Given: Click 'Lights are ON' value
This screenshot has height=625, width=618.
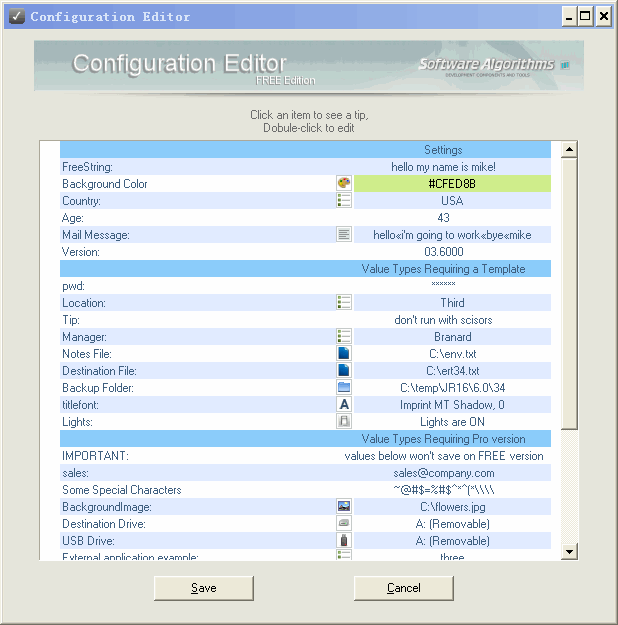Looking at the screenshot, I should coord(452,422).
